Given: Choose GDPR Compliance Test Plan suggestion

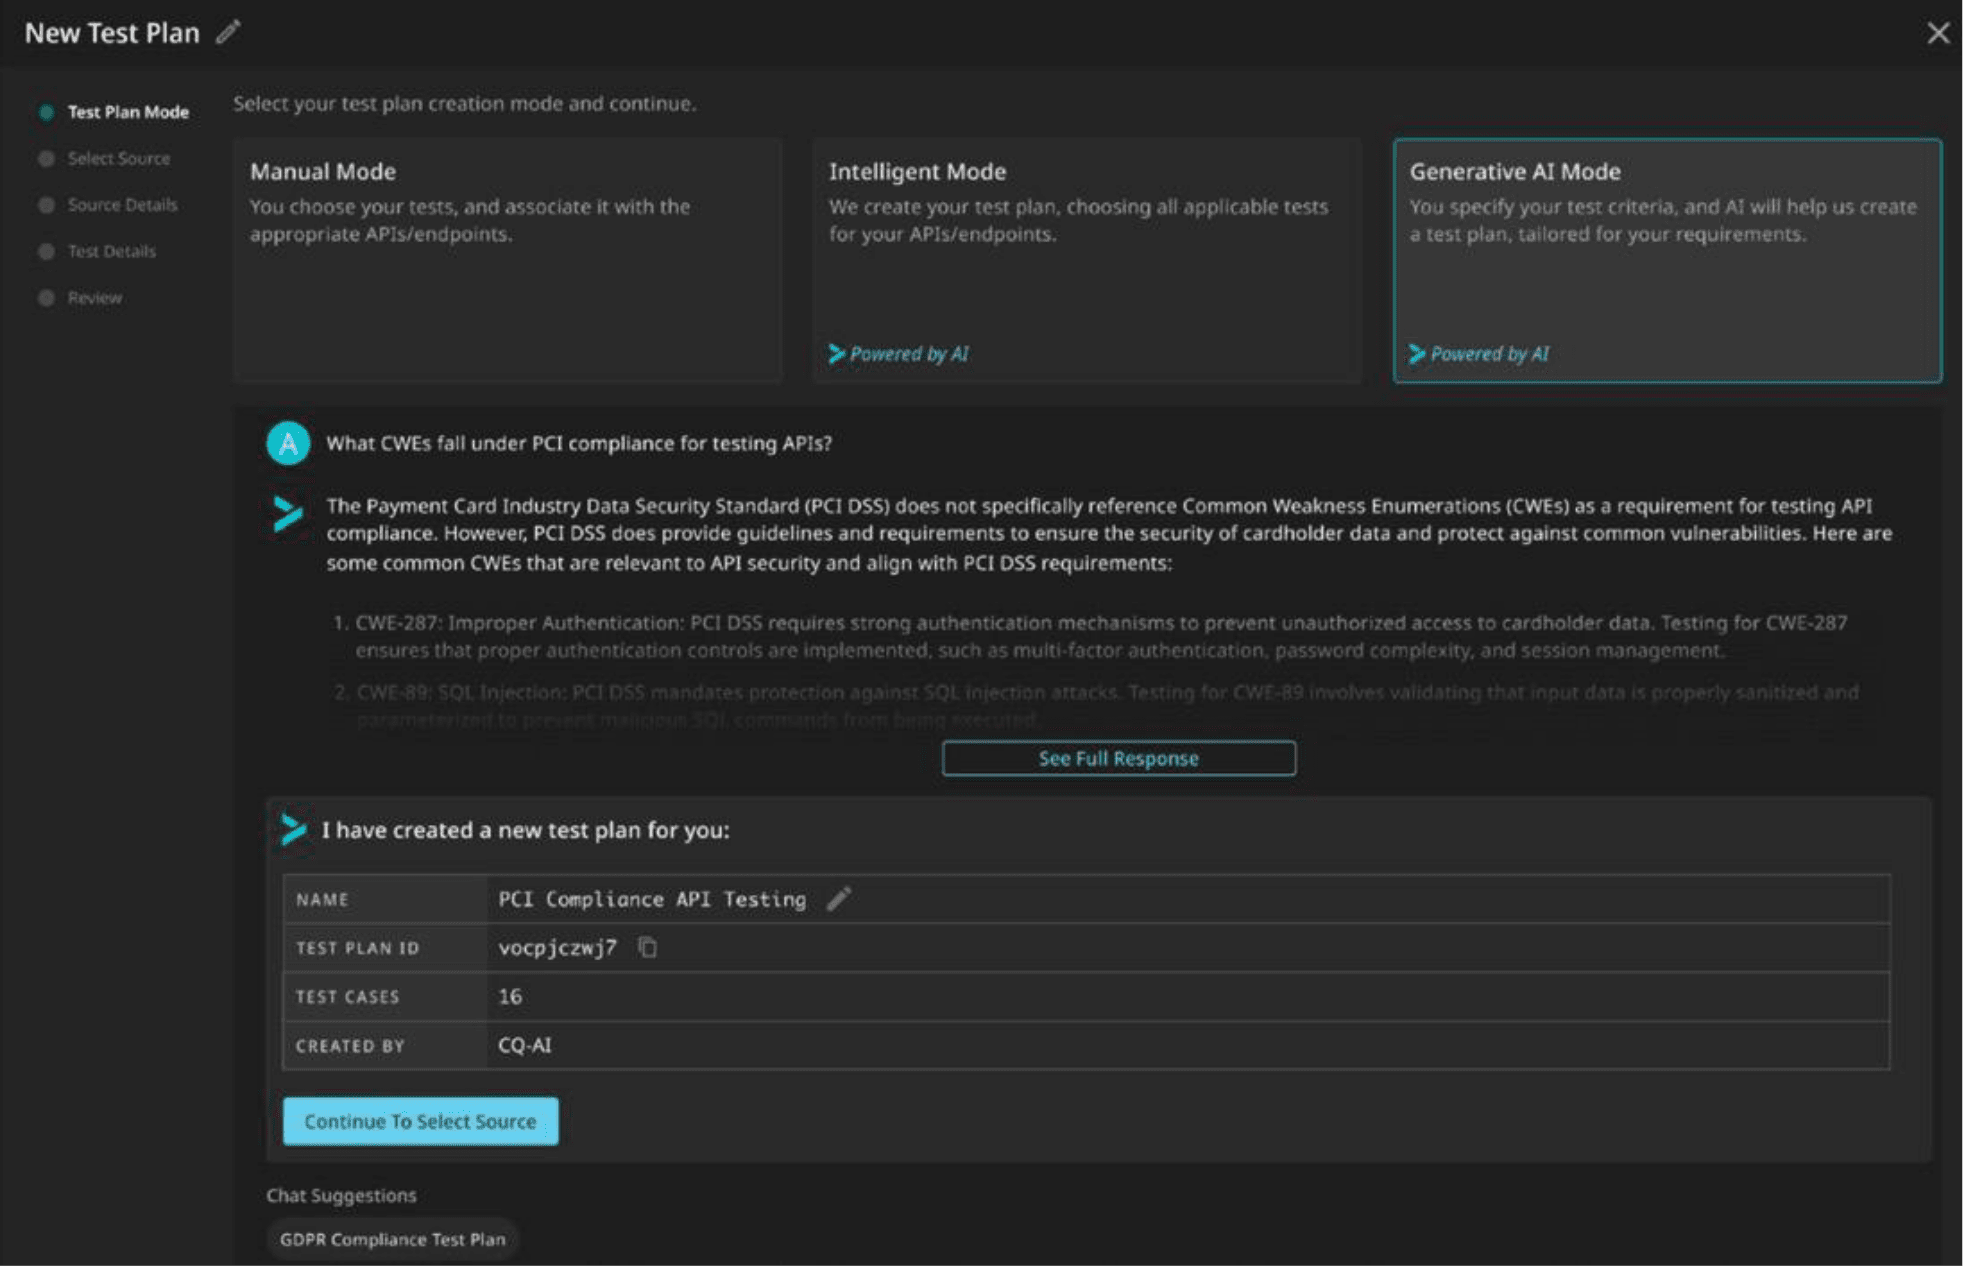Looking at the screenshot, I should [x=392, y=1239].
